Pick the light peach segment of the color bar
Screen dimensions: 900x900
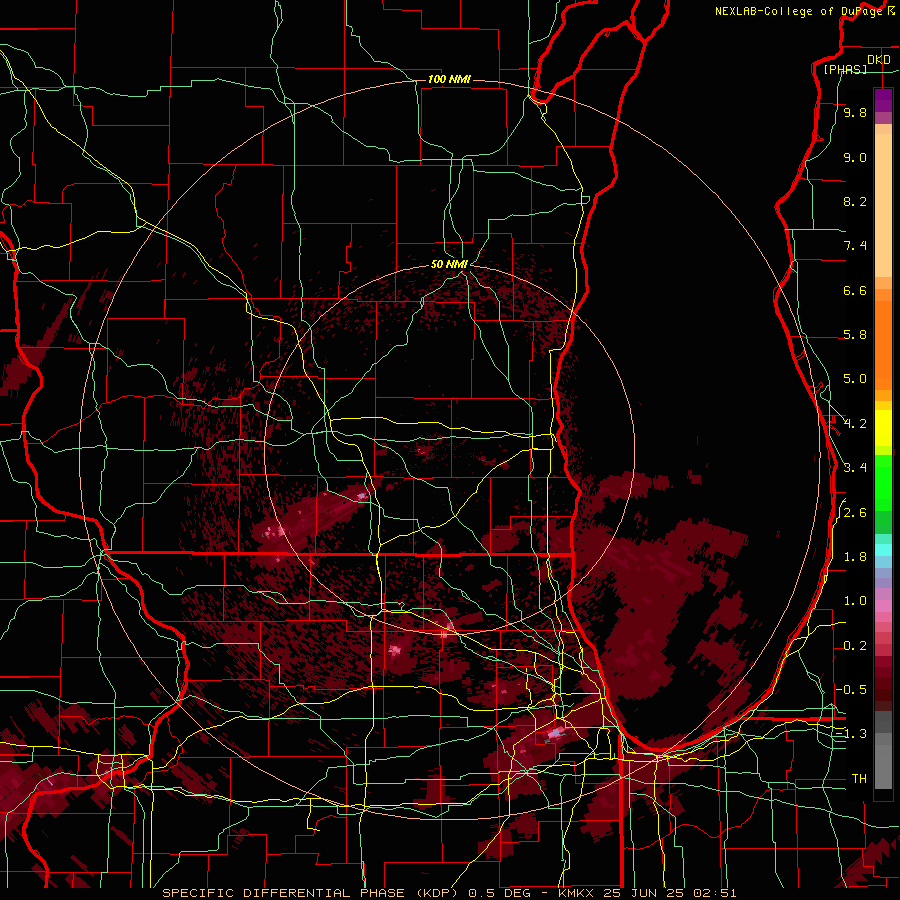pos(883,207)
